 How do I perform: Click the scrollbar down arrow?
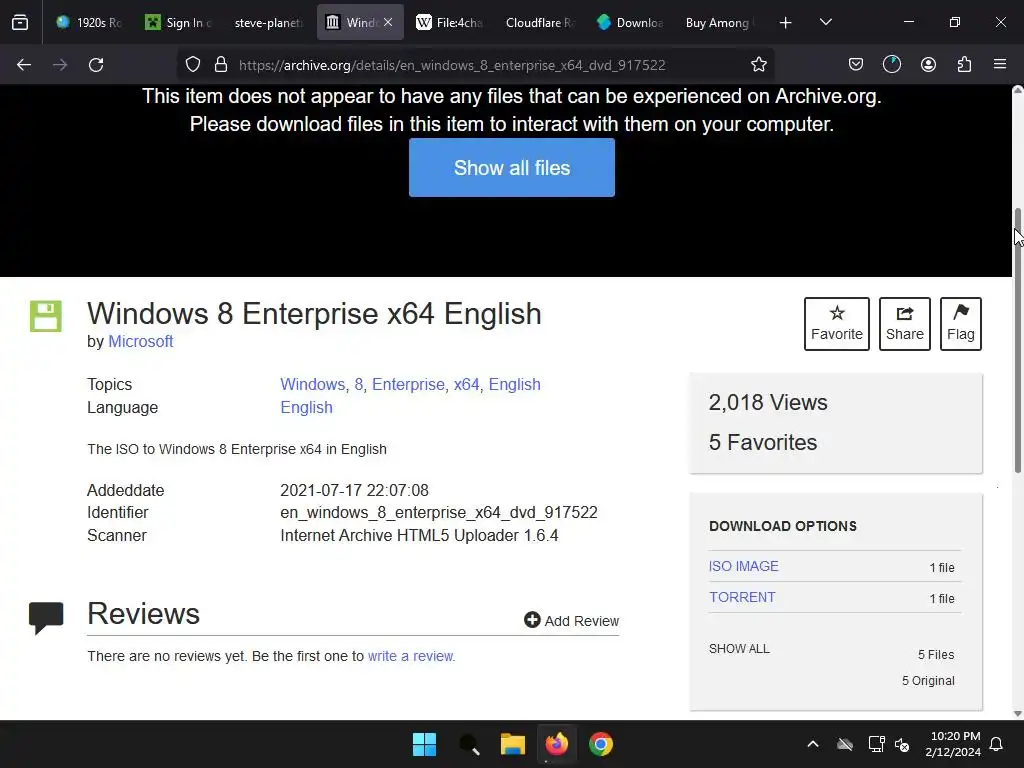(x=1017, y=714)
